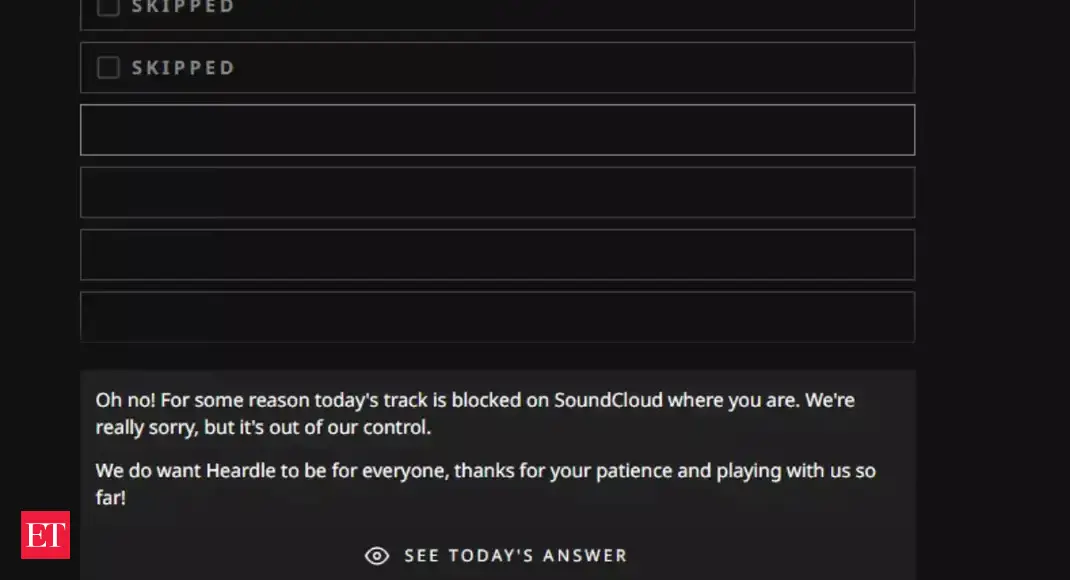The width and height of the screenshot is (1070, 580).
Task: Click the red ET logo
Action: coord(45,535)
